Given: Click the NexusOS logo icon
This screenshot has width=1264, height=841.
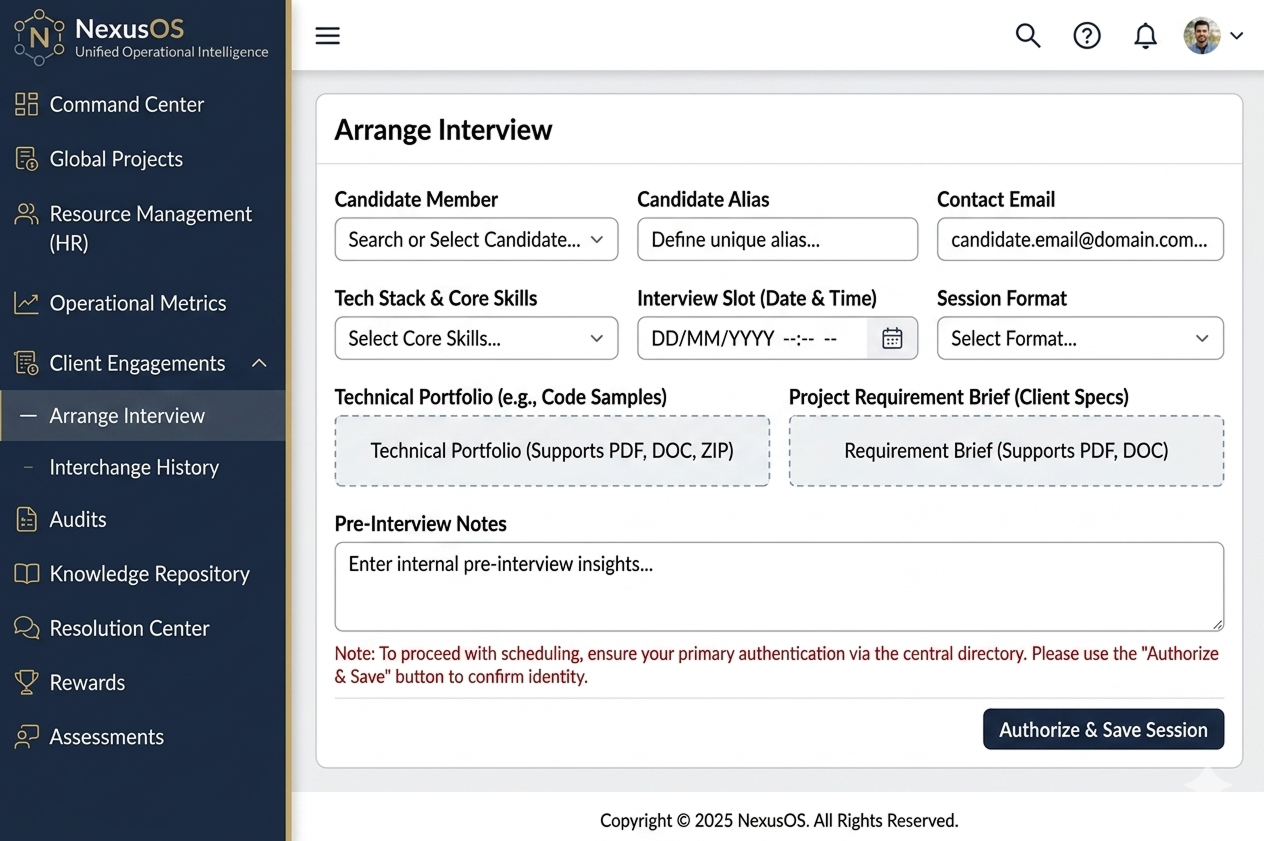Looking at the screenshot, I should pyautogui.click(x=39, y=37).
